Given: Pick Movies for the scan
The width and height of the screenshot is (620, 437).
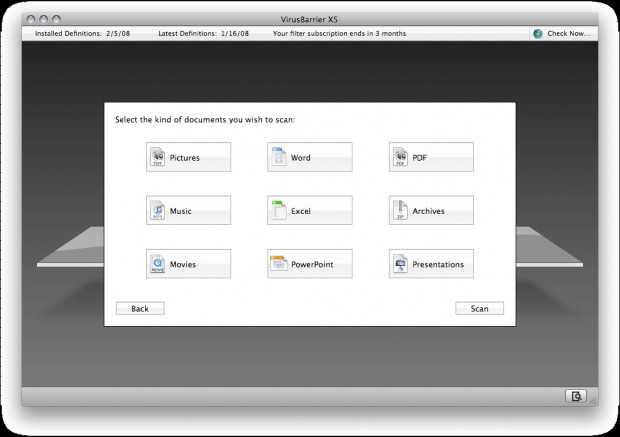Looking at the screenshot, I should pyautogui.click(x=188, y=264).
